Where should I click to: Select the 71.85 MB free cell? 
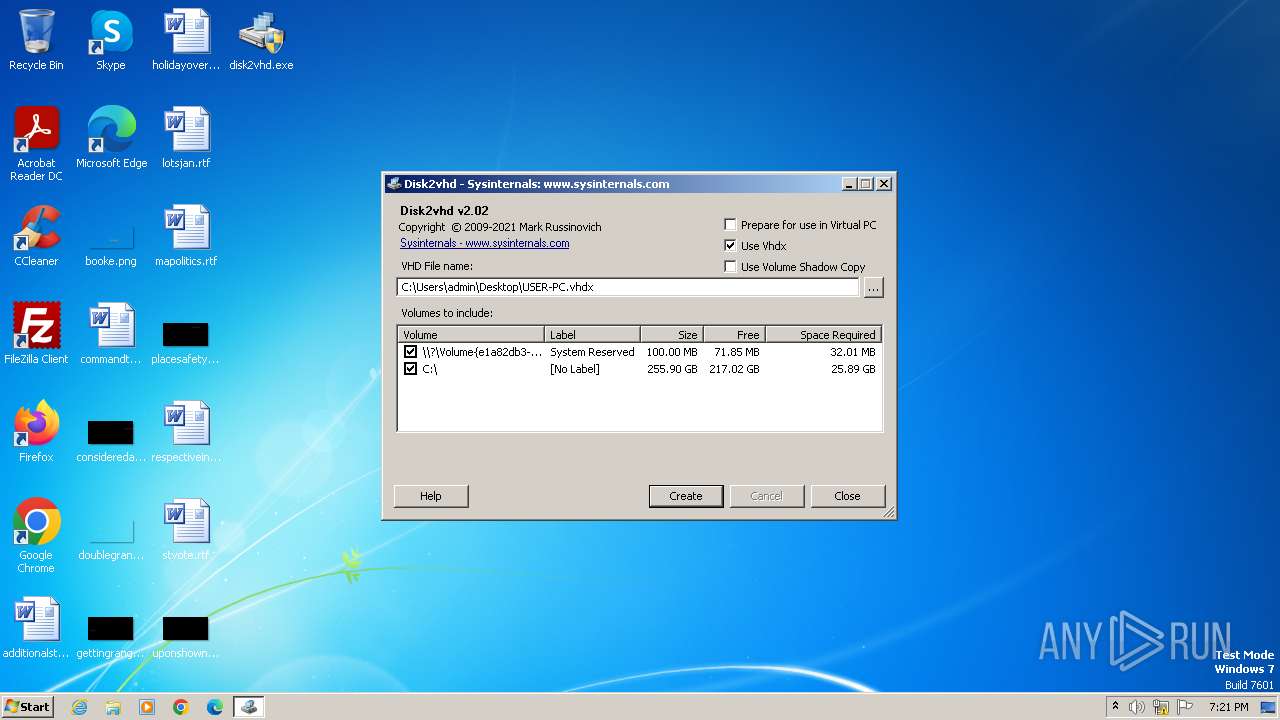(x=736, y=352)
